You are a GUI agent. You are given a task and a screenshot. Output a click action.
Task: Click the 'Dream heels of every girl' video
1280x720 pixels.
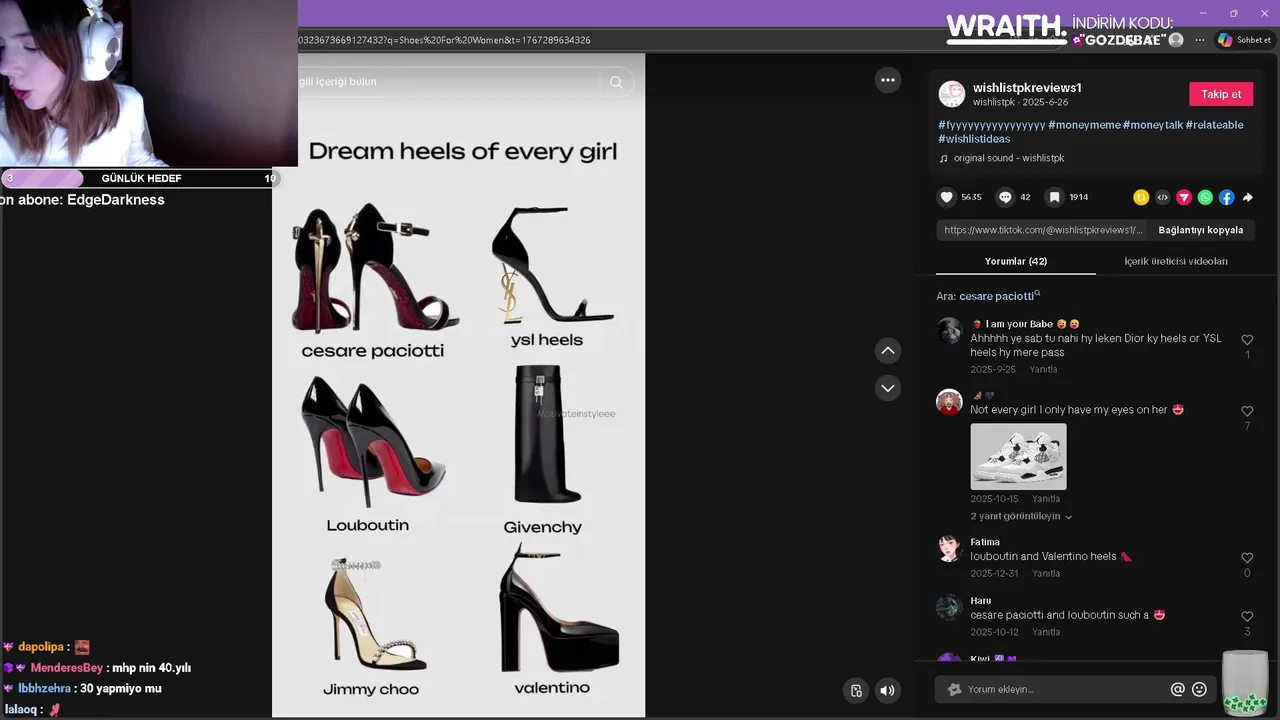coord(458,385)
